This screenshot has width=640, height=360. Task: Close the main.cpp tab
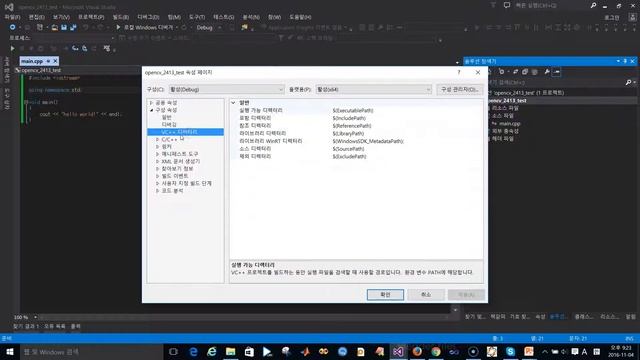click(55, 61)
